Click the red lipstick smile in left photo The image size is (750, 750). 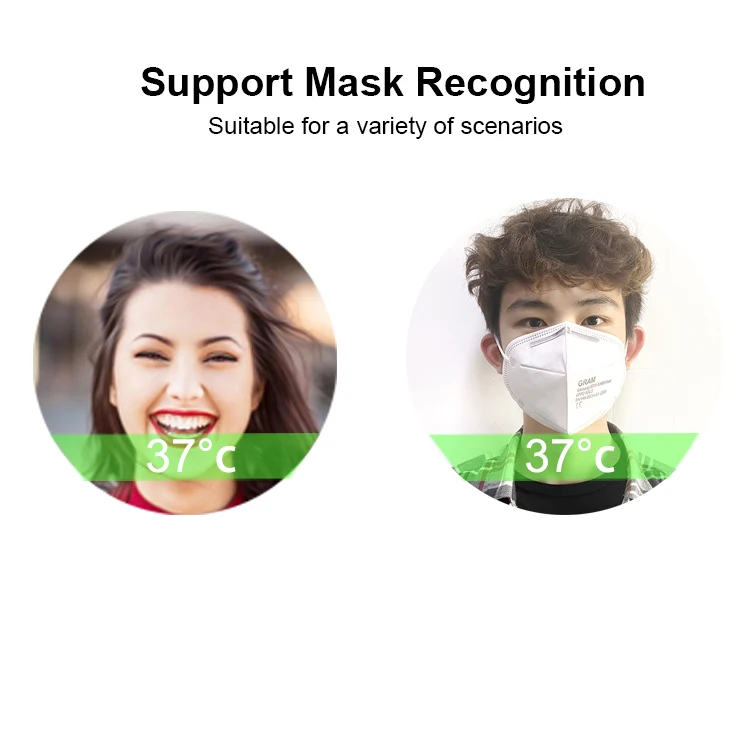(183, 422)
